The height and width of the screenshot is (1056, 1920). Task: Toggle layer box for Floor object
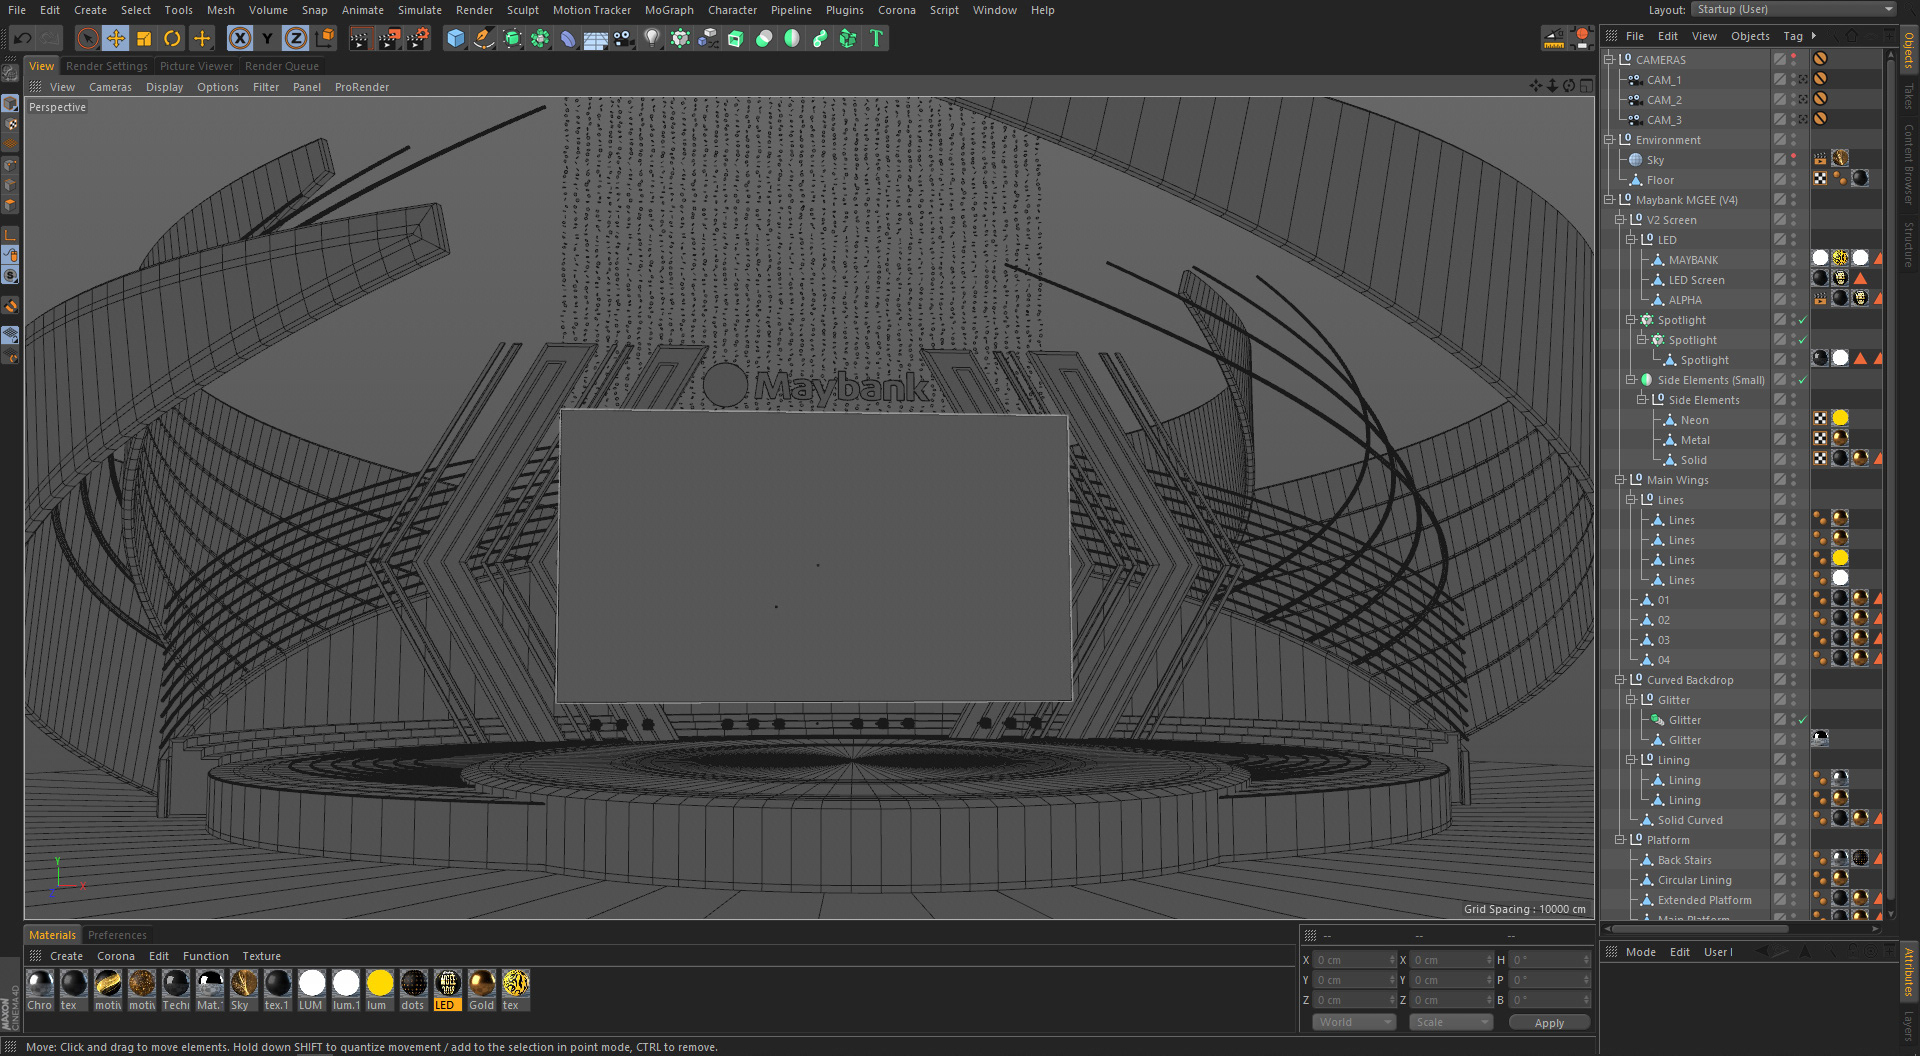1780,180
